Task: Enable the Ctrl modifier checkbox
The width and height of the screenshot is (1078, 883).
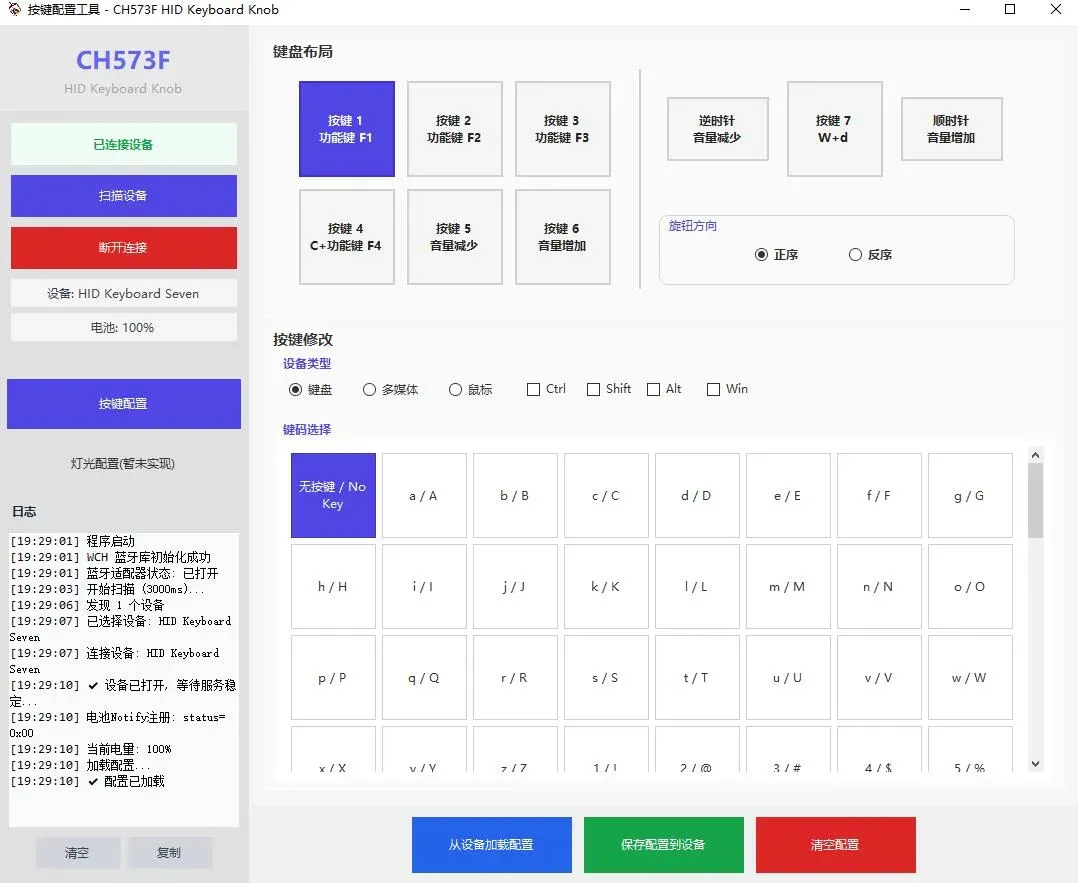Action: [x=546, y=389]
